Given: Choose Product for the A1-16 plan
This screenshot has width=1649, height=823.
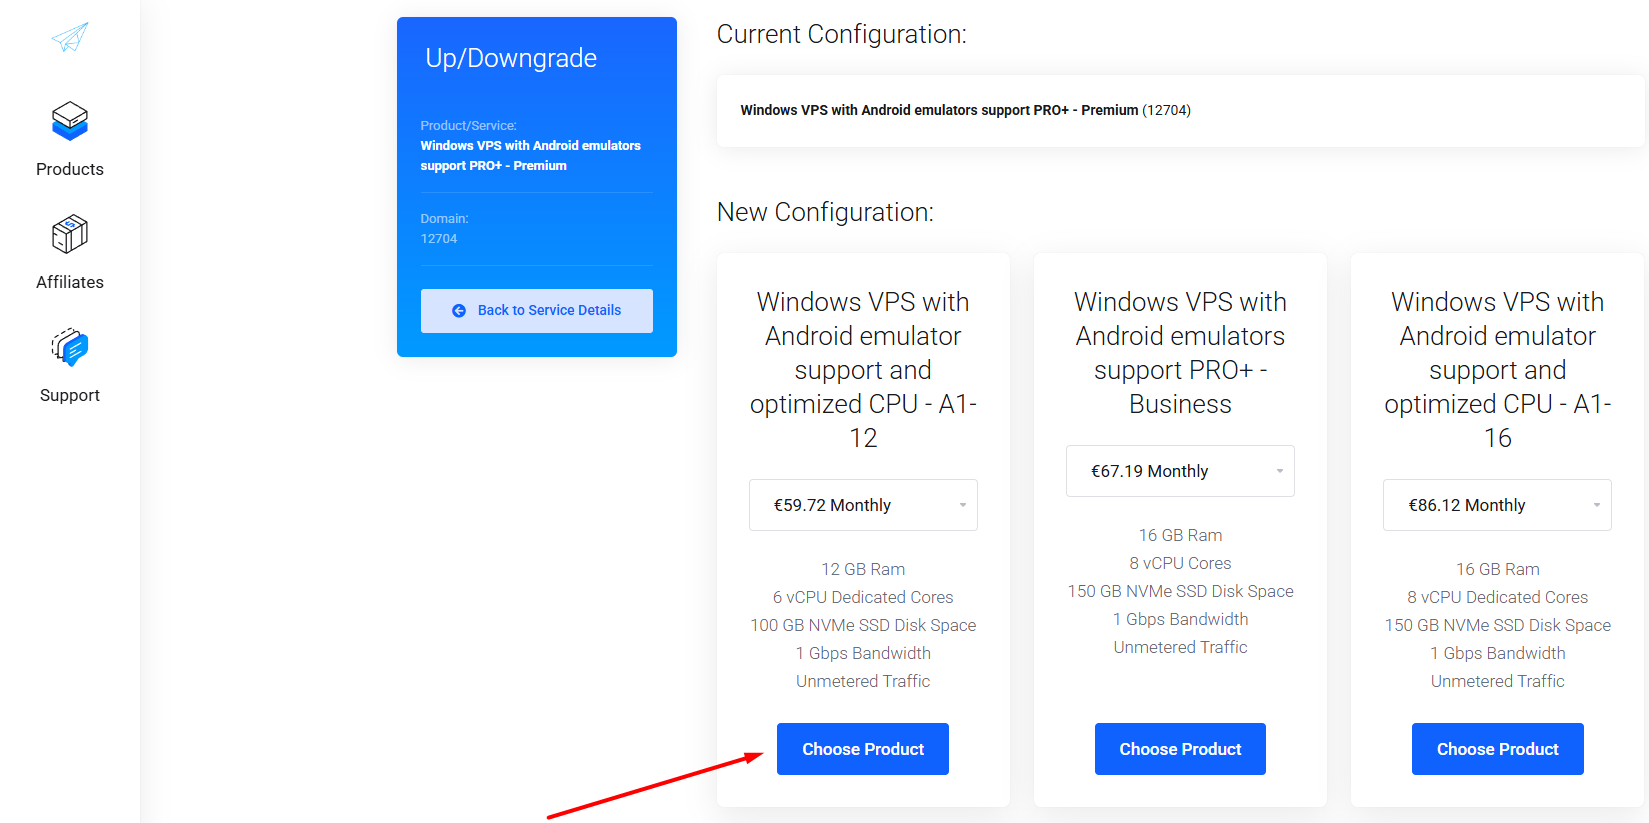Looking at the screenshot, I should (x=1497, y=749).
